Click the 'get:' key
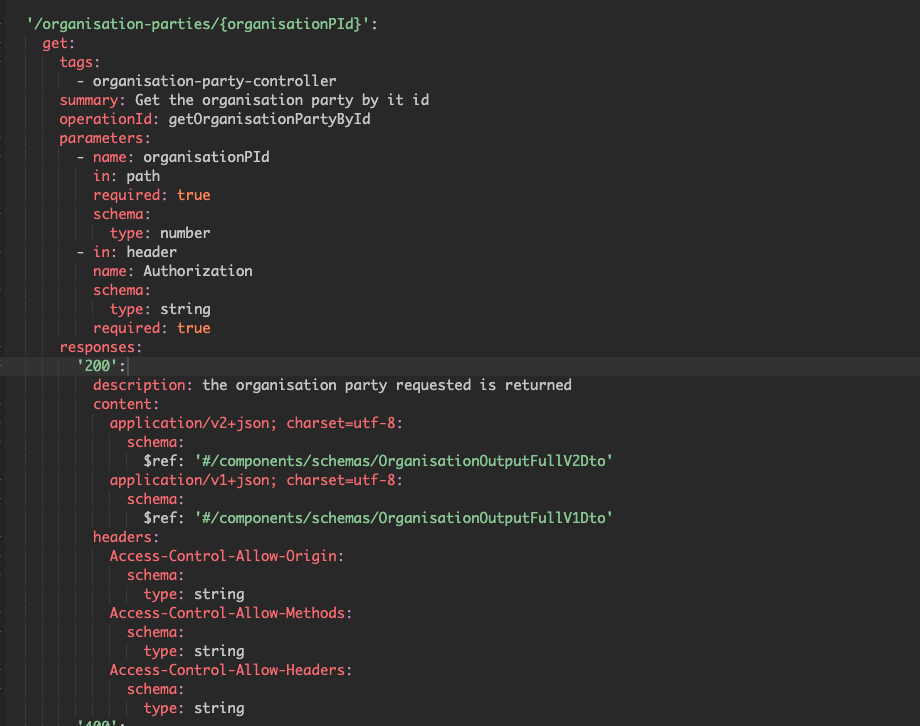Viewport: 920px width, 726px height. [x=59, y=43]
